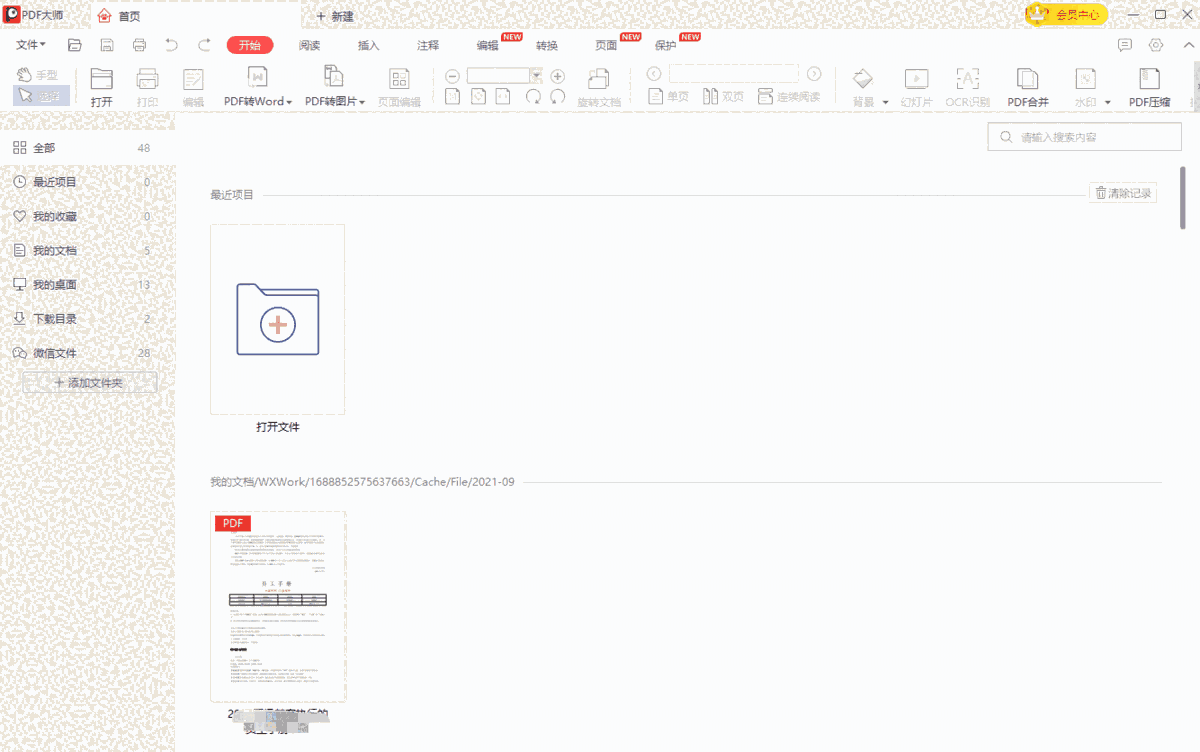Open the feedback message icon
This screenshot has height=752, width=1200.
click(1125, 45)
